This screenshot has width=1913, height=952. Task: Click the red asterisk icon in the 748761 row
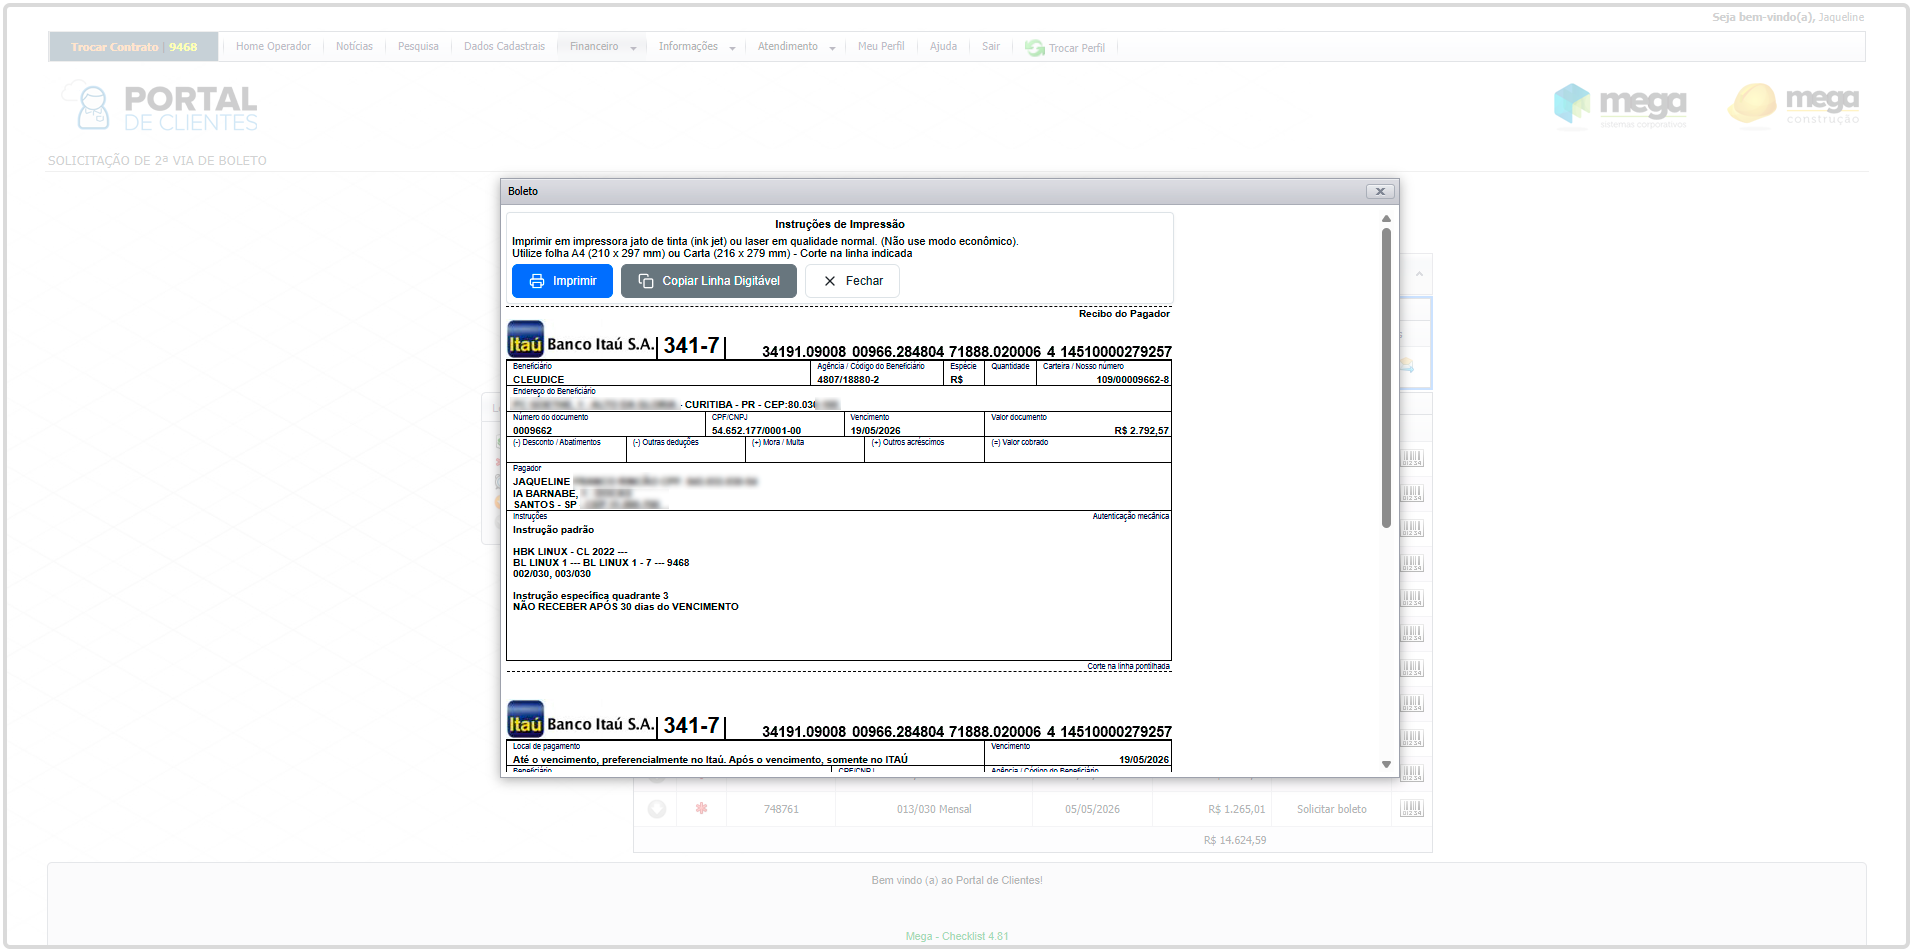click(701, 808)
